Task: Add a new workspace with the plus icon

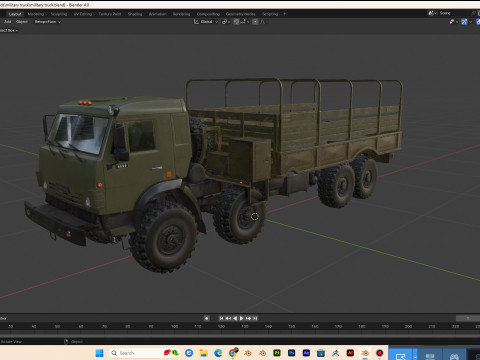Action: click(x=284, y=14)
